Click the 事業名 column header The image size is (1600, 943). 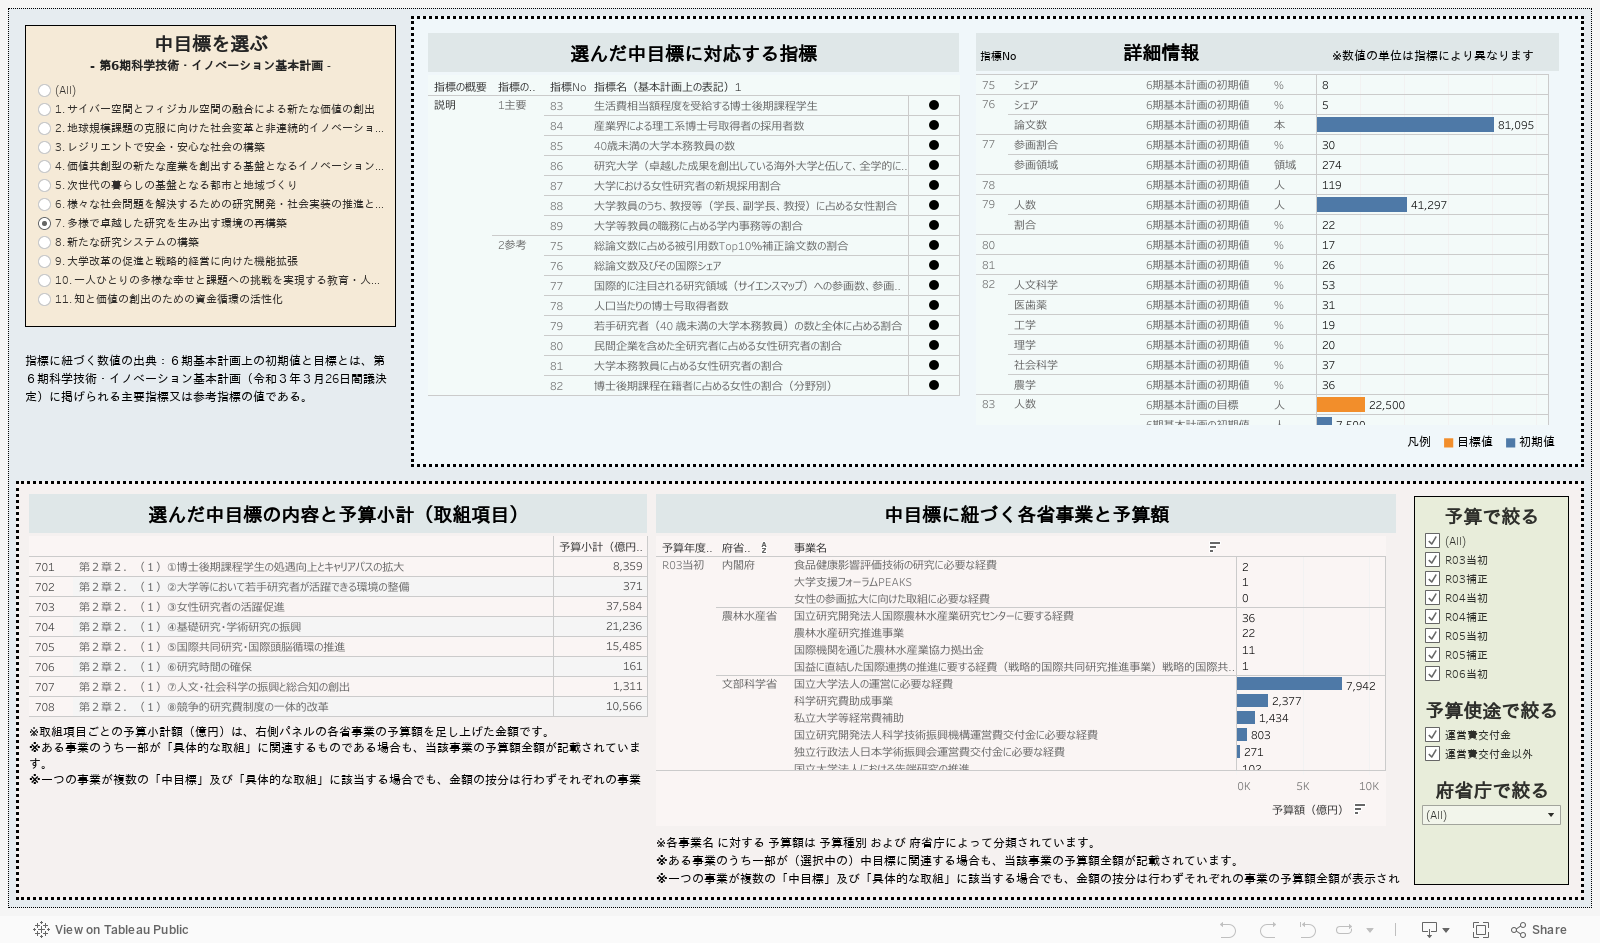point(810,548)
